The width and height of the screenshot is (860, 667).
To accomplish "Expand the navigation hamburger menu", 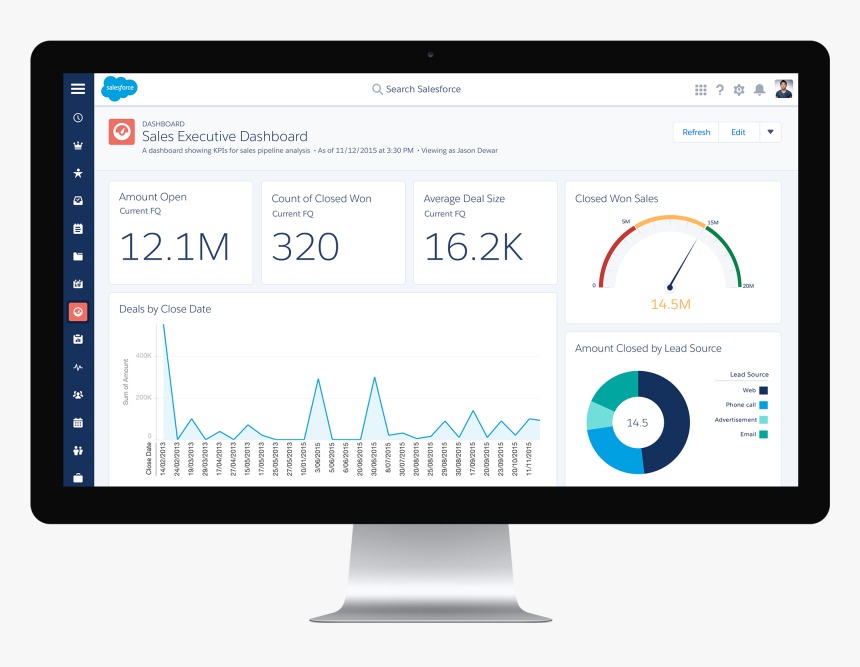I will tap(78, 88).
